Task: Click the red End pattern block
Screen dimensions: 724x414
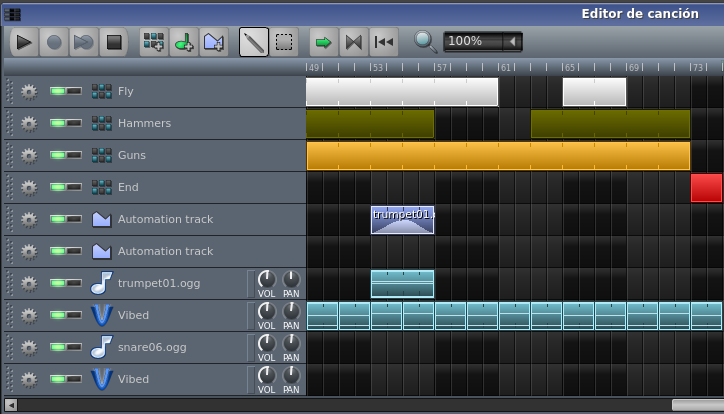Action: pyautogui.click(x=706, y=187)
